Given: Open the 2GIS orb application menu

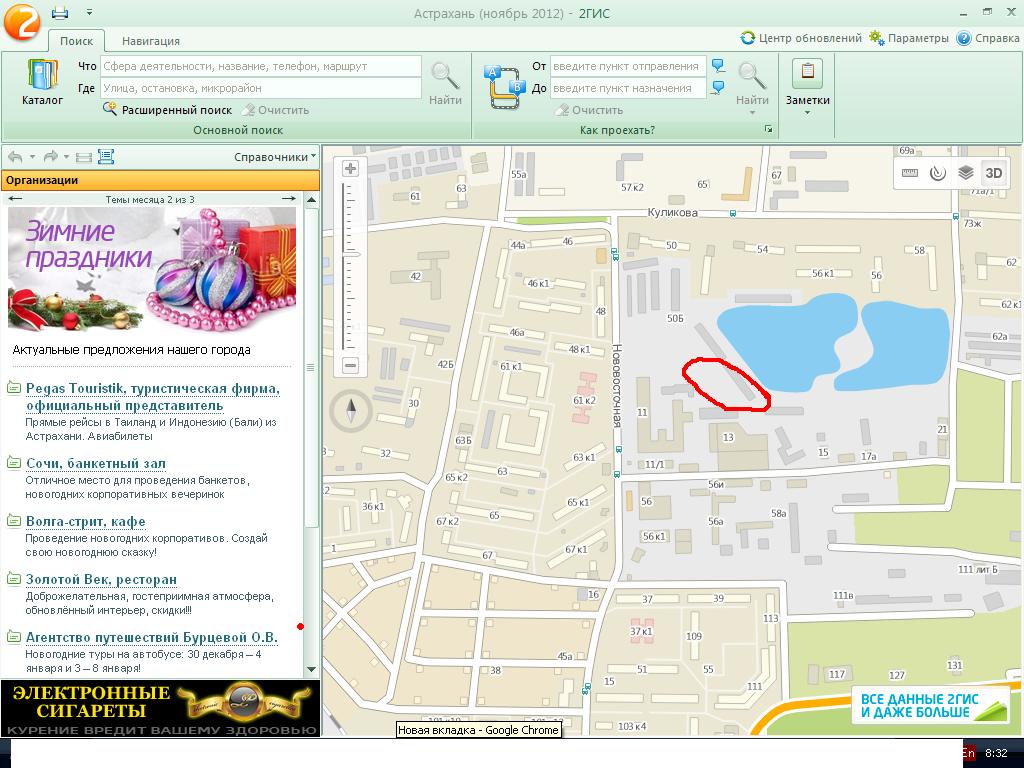Looking at the screenshot, I should [x=22, y=20].
